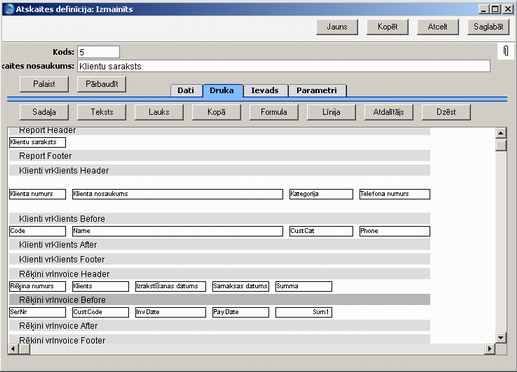Insert a text element with Teksts
517x372 pixels.
click(102, 112)
